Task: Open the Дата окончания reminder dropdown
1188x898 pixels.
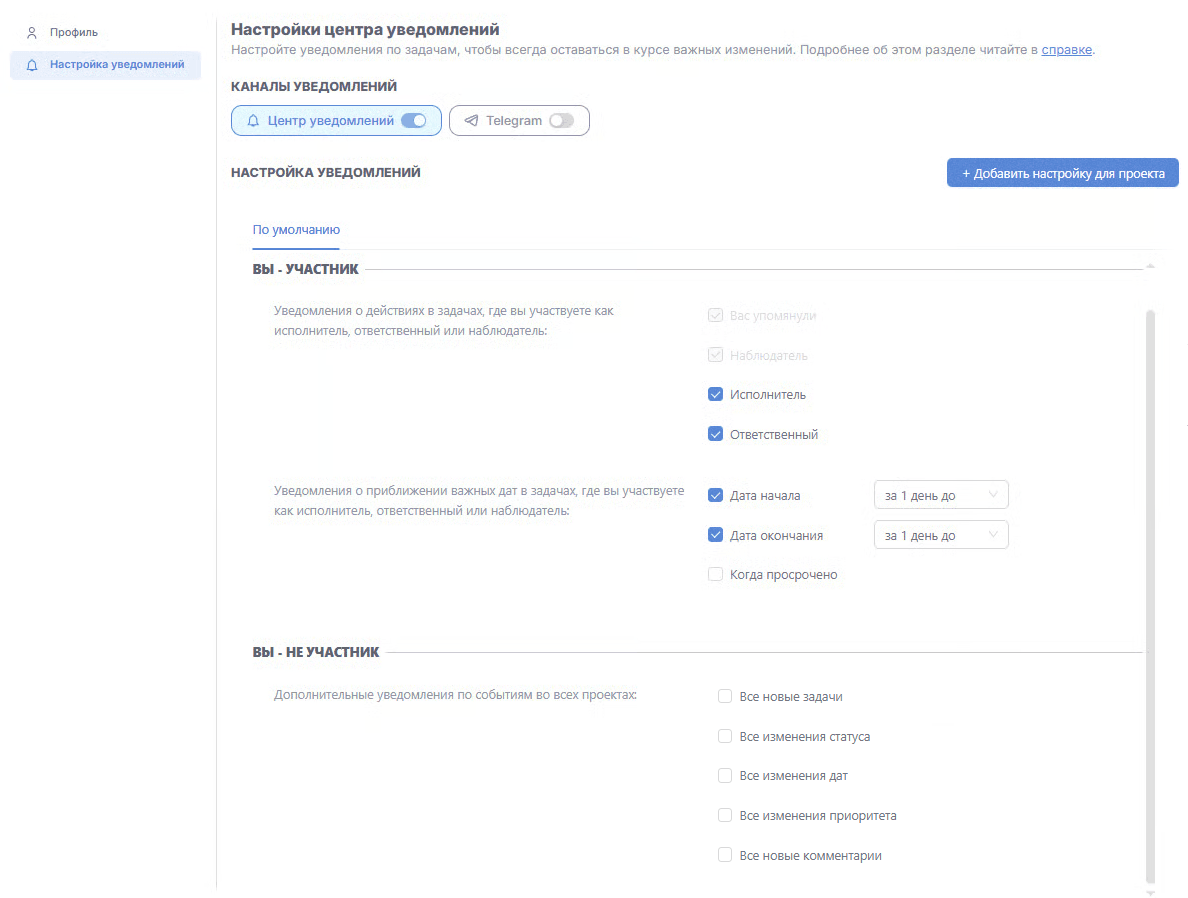Action: tap(940, 536)
